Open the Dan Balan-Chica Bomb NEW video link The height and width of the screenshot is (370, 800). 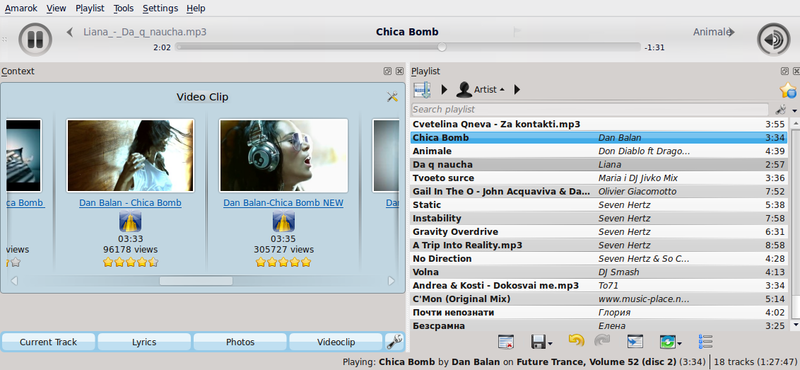point(283,203)
